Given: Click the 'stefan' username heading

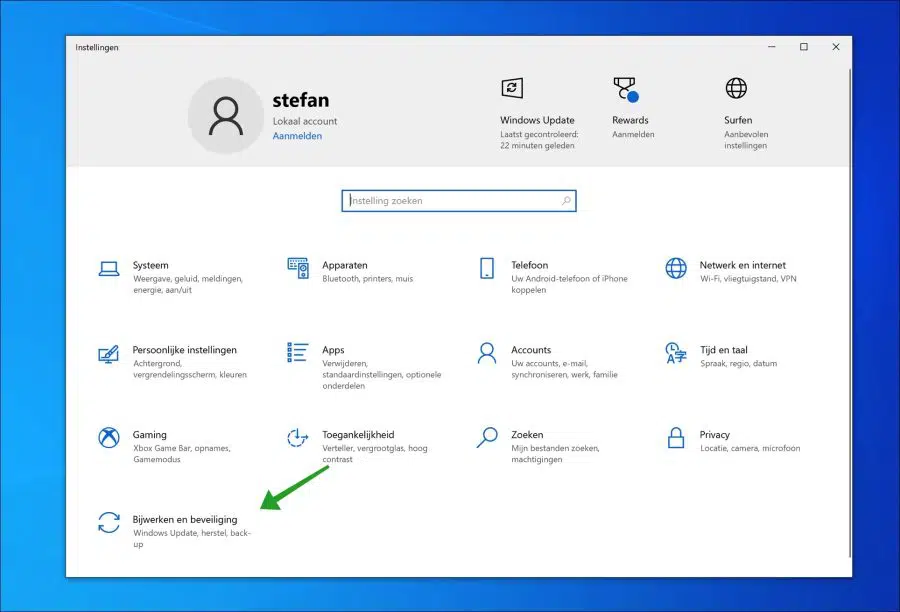Looking at the screenshot, I should 301,100.
